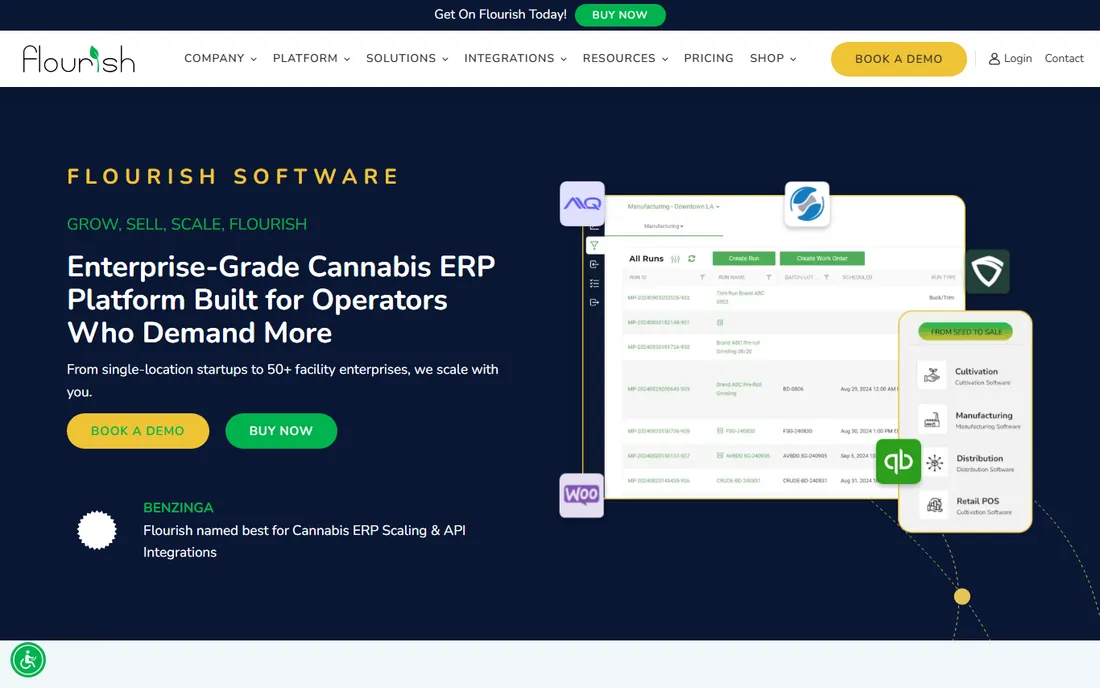The image size is (1100, 688).
Task: Click the WooCommerce integration icon
Action: 582,495
